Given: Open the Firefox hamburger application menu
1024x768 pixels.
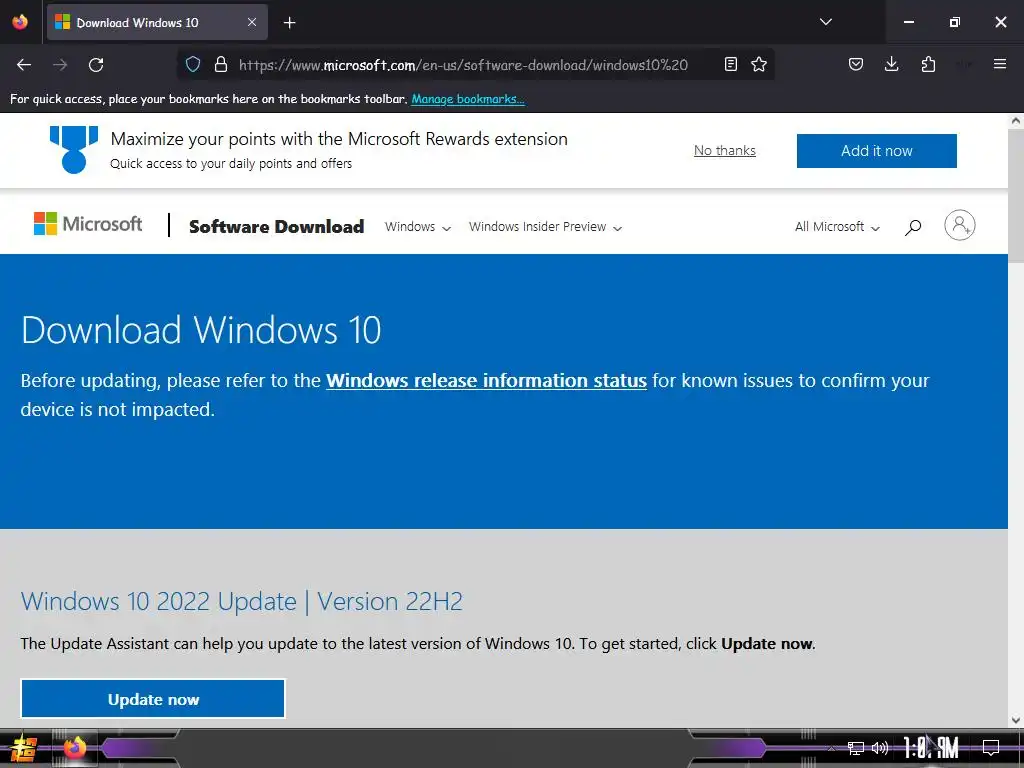Looking at the screenshot, I should (1000, 64).
